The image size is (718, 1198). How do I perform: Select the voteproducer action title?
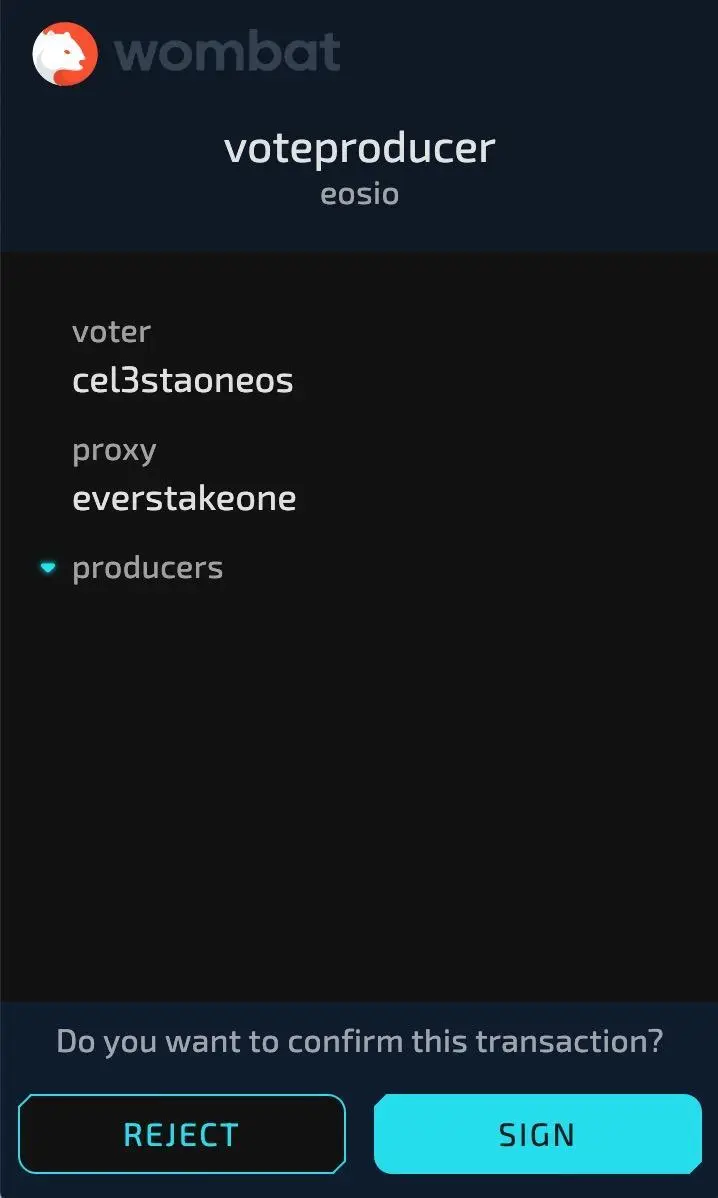point(359,149)
